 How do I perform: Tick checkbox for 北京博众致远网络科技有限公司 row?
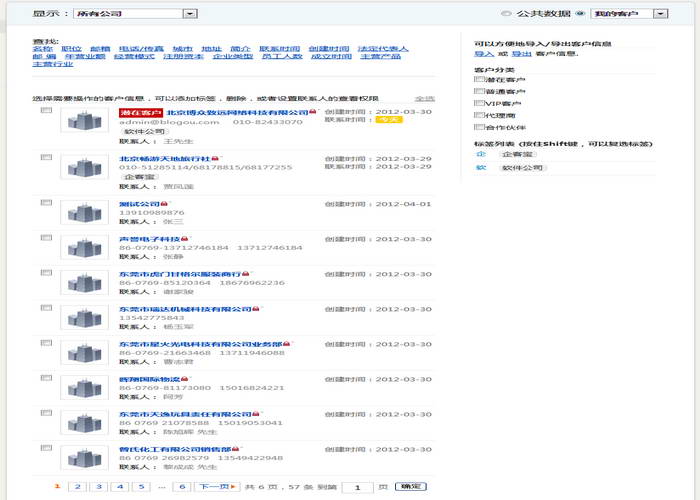[46, 110]
